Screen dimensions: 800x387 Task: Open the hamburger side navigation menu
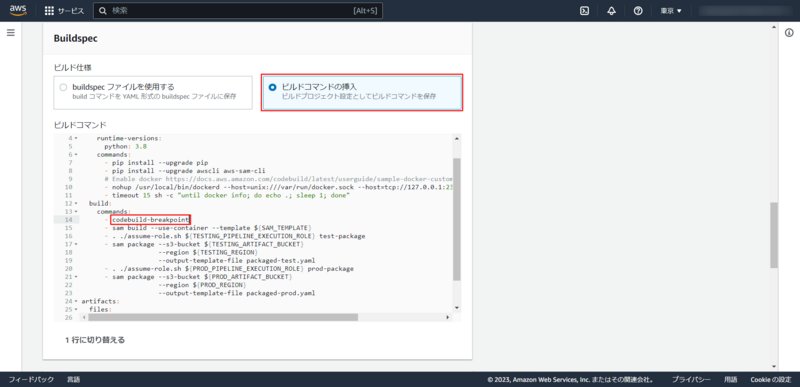(11, 33)
